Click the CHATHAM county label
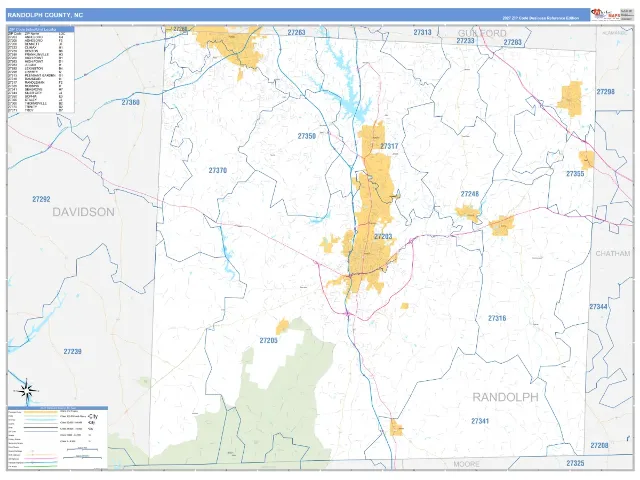The image size is (640, 480). [613, 253]
